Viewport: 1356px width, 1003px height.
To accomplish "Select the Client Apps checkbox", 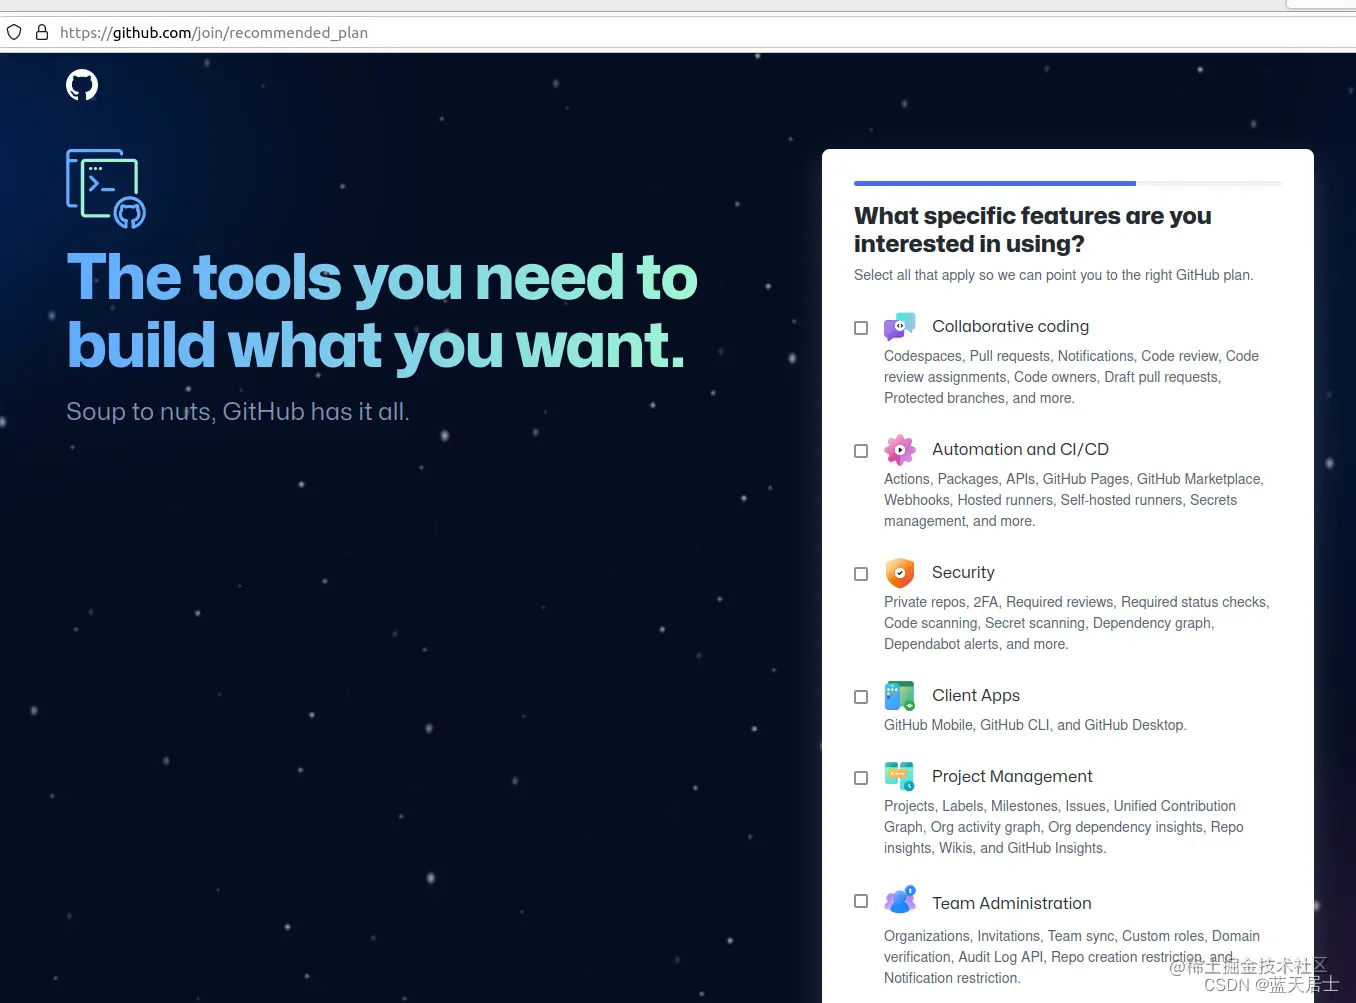I will click(x=861, y=697).
